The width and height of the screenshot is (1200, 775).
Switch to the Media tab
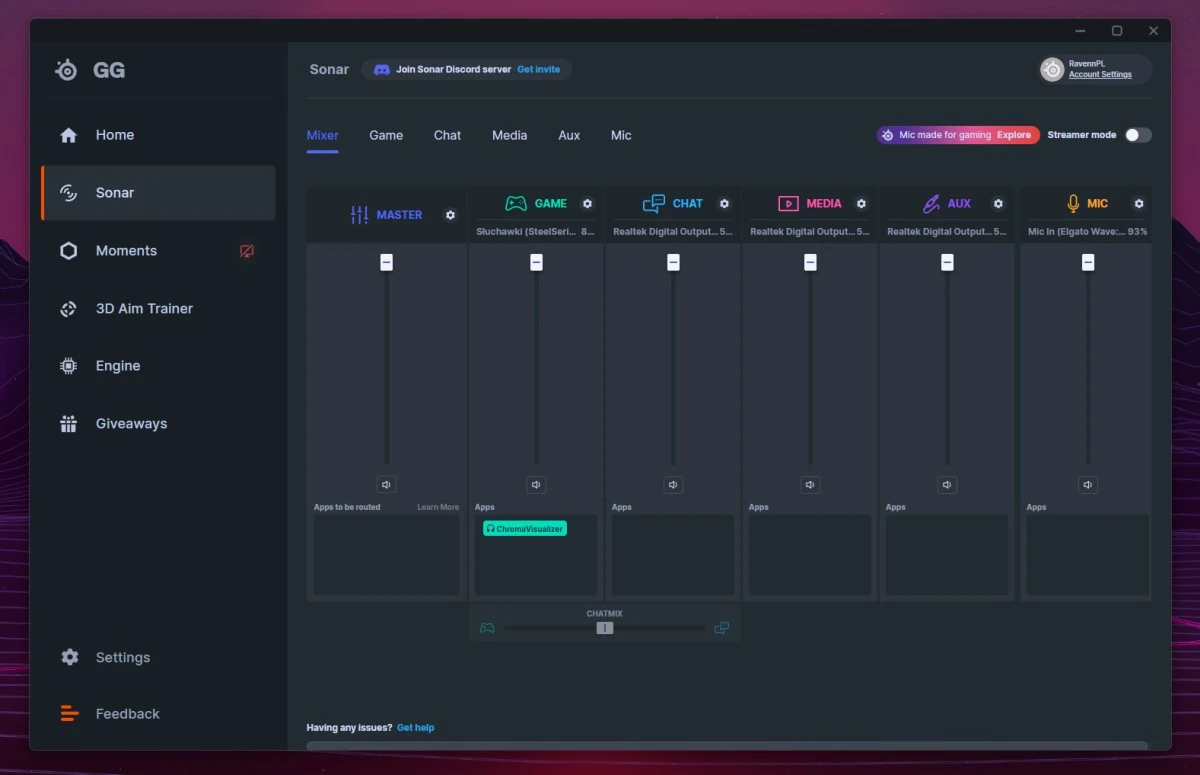coord(509,135)
